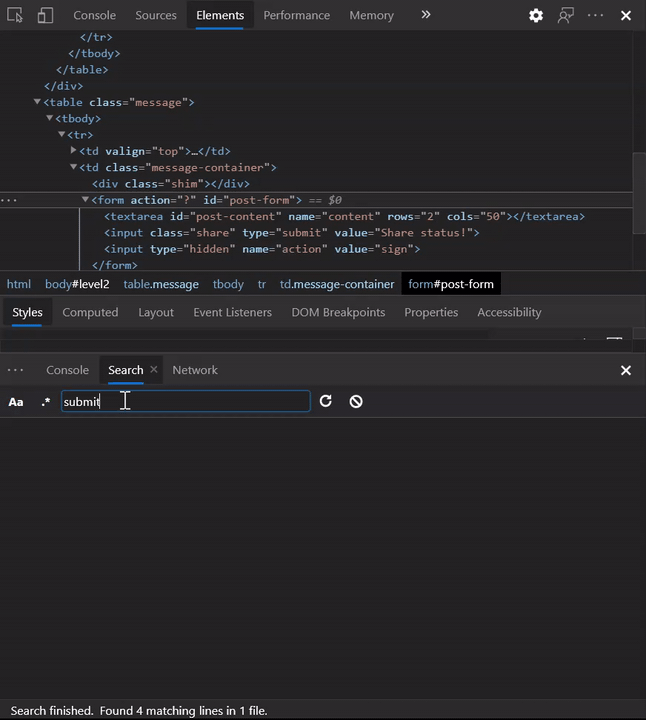Toggle regular expression search option
The image size is (646, 720).
point(45,402)
